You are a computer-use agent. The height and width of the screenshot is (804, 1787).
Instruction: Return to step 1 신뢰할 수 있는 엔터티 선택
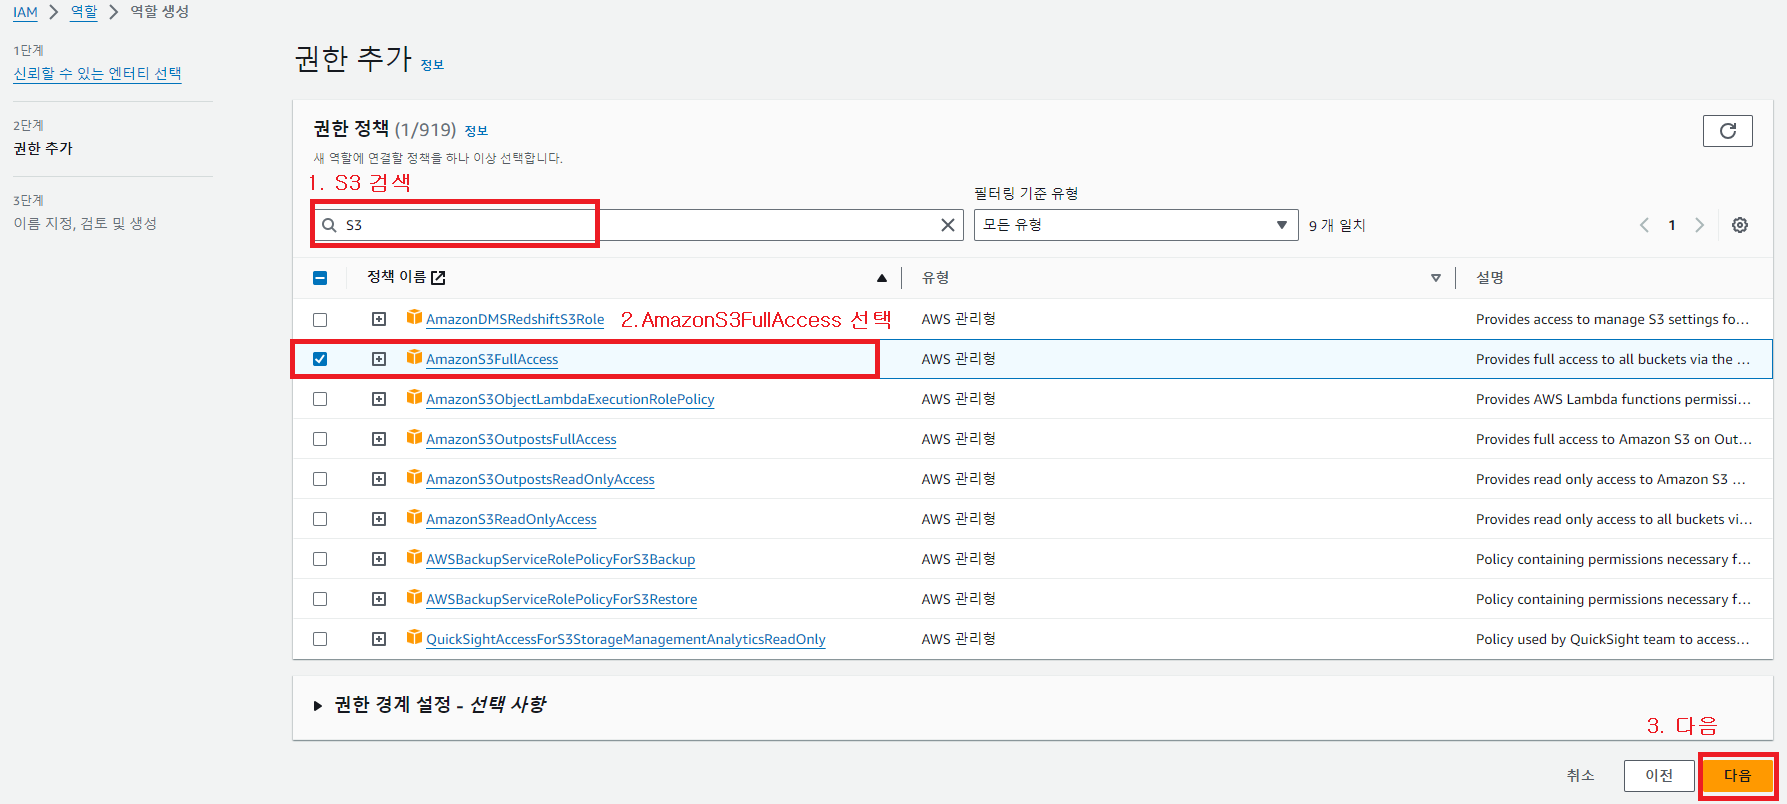click(x=97, y=73)
